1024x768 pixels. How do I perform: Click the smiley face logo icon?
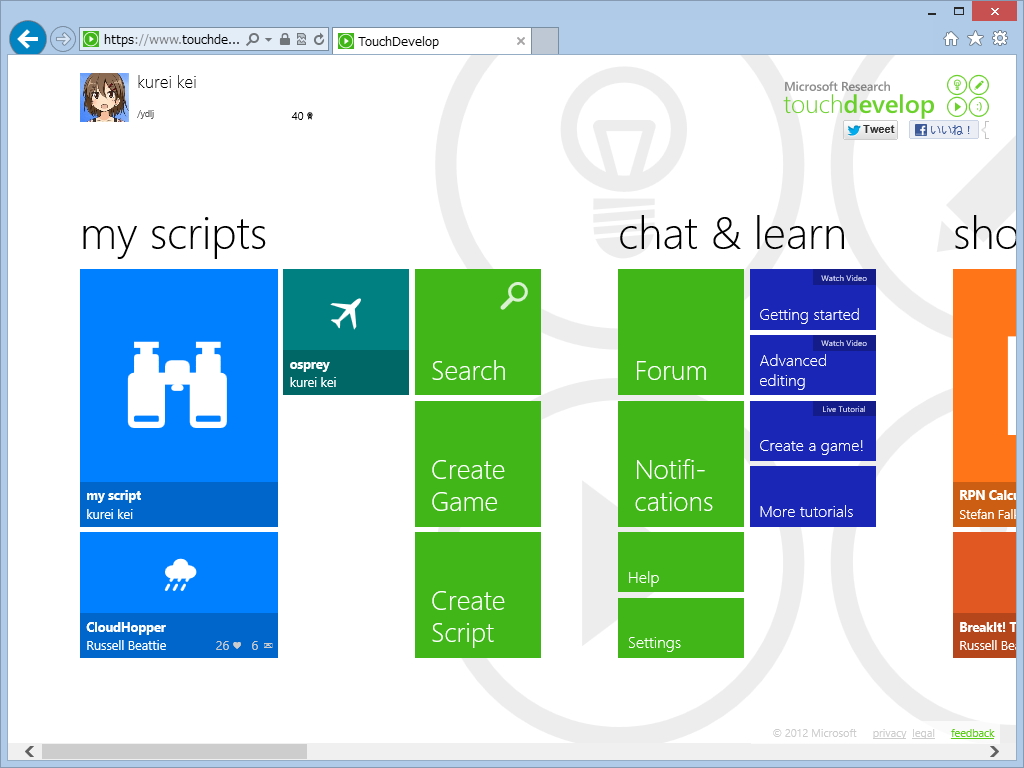978,106
